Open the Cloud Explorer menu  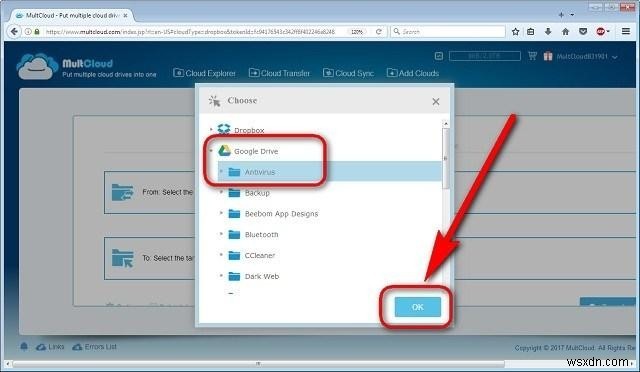(x=204, y=73)
